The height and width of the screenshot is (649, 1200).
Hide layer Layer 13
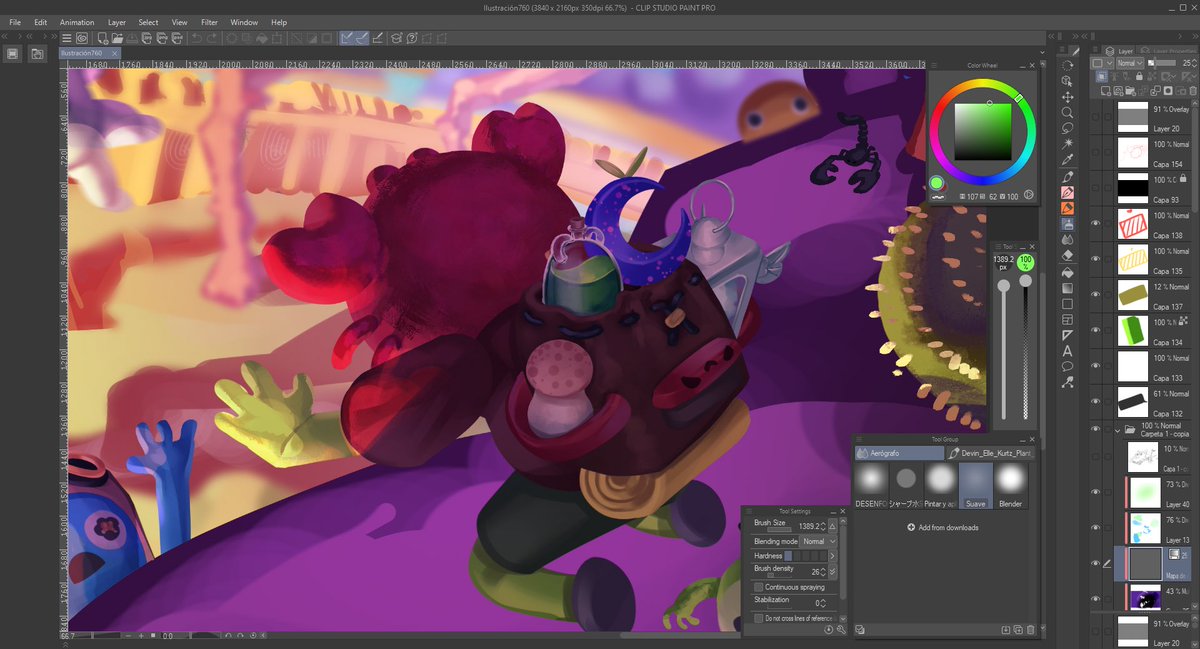[1095, 527]
